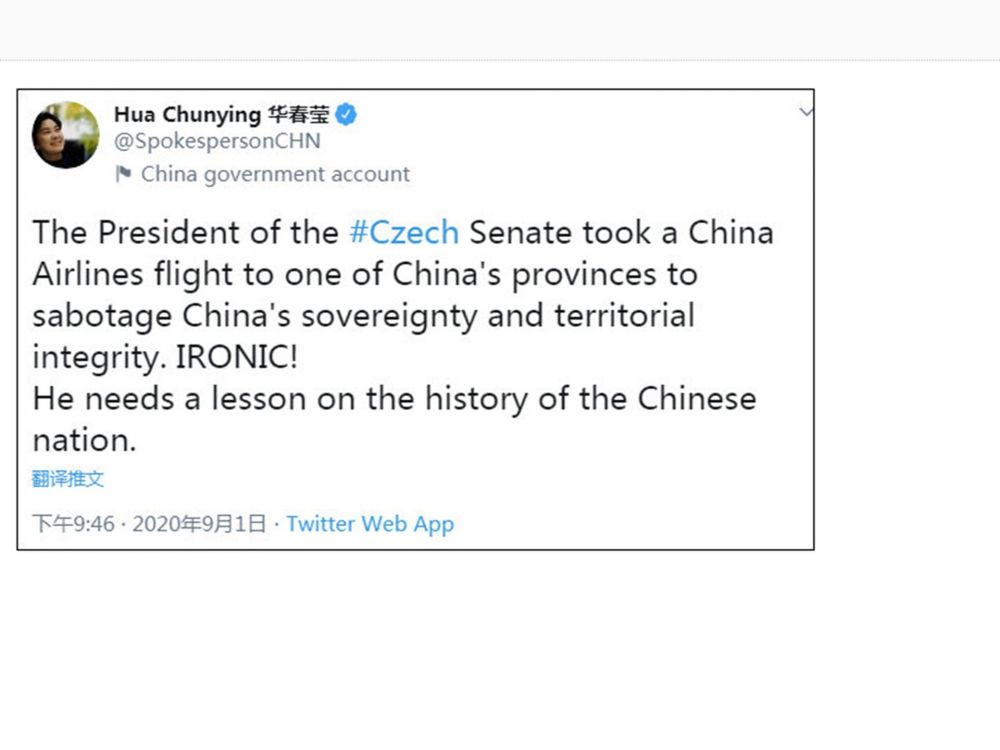Image resolution: width=1000 pixels, height=750 pixels.
Task: Click the Chinese name 华春莹
Action: (298, 115)
